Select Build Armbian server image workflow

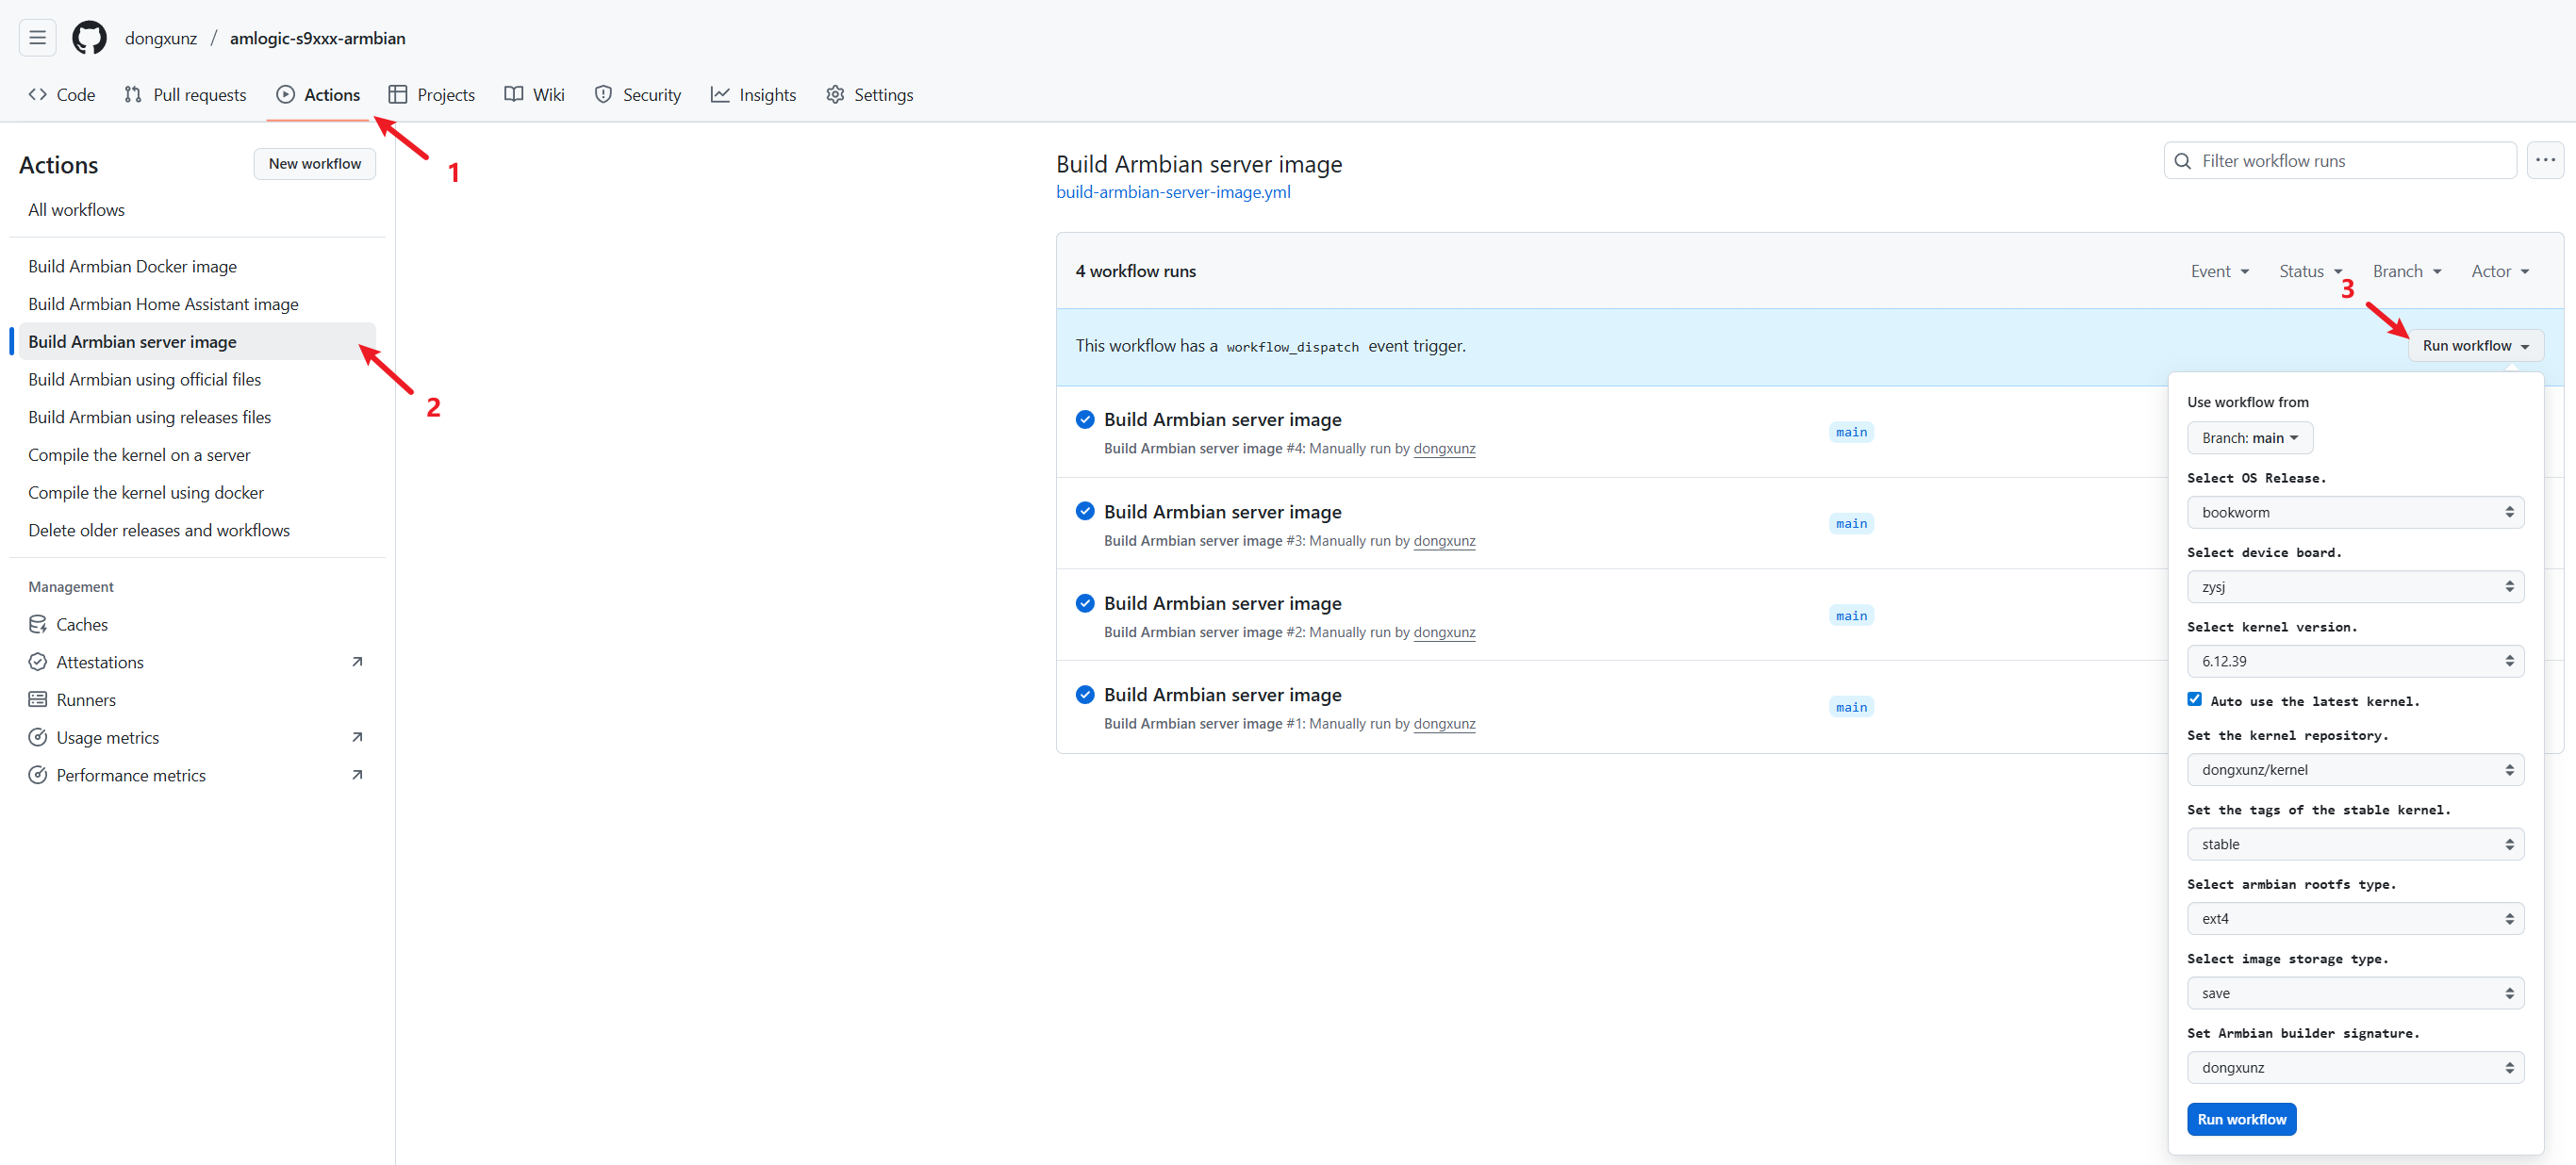coord(197,342)
